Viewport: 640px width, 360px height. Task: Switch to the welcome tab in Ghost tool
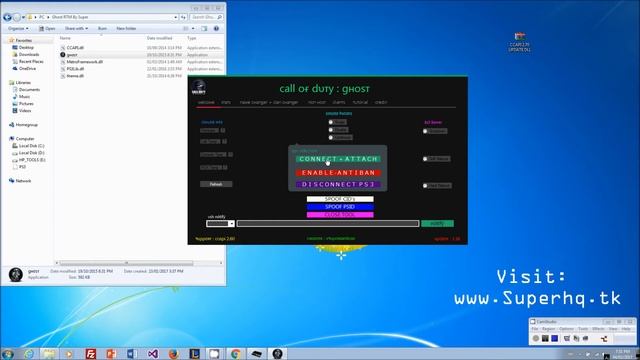coord(206,102)
